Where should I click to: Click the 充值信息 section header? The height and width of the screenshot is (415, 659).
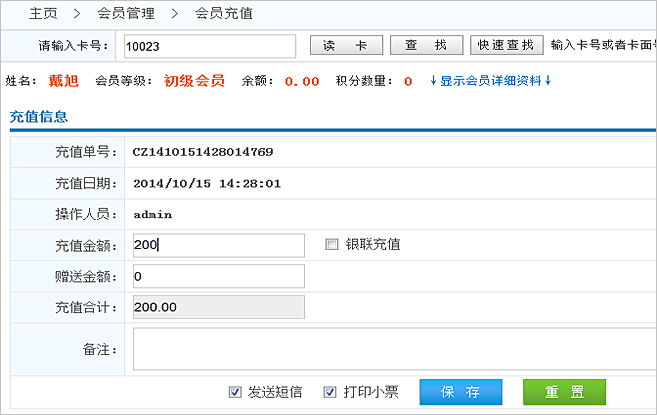(x=39, y=117)
